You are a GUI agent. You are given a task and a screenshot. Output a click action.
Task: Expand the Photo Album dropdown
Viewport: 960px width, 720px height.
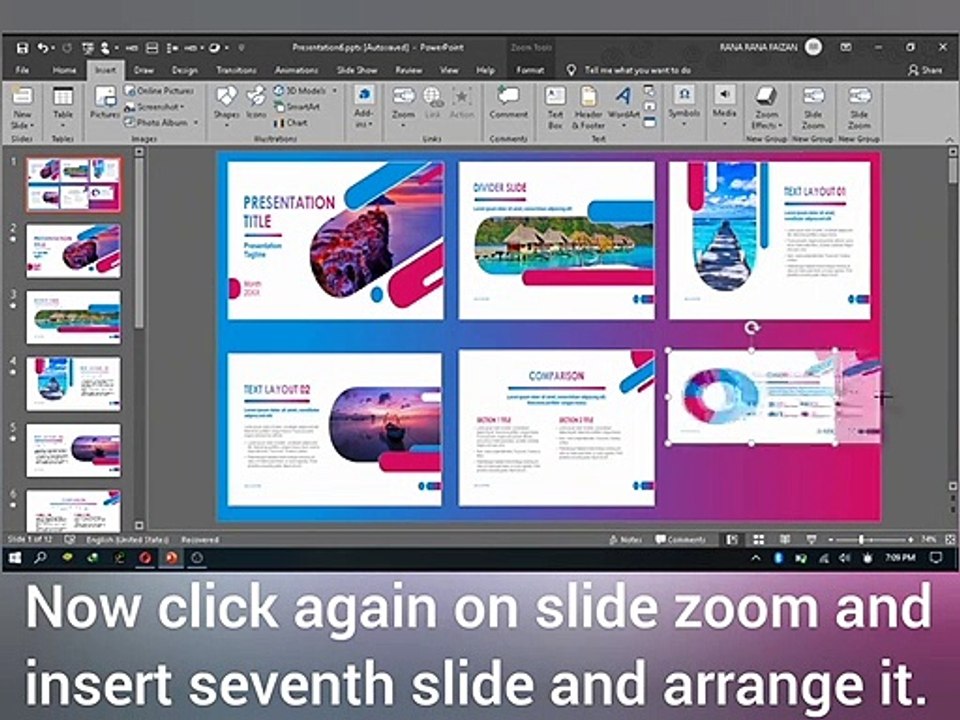pyautogui.click(x=196, y=122)
